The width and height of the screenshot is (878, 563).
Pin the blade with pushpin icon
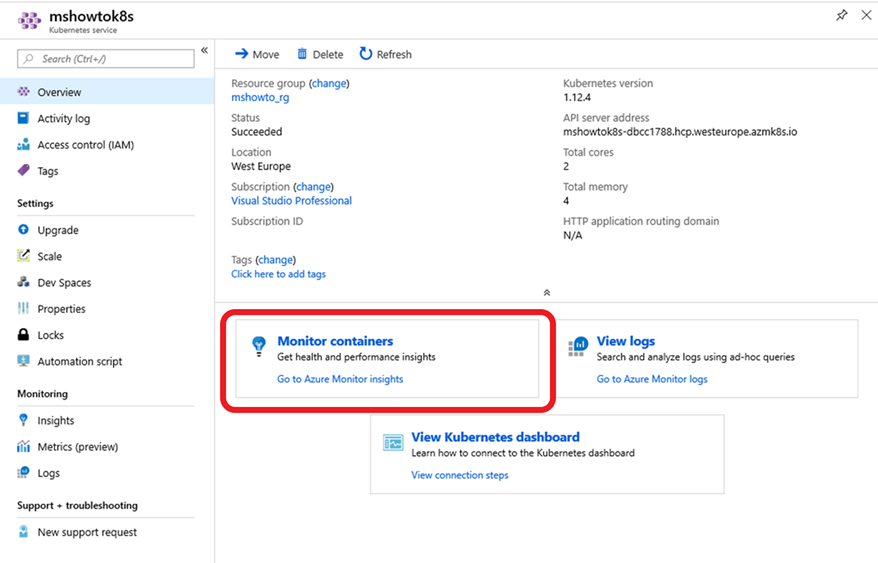tap(841, 16)
